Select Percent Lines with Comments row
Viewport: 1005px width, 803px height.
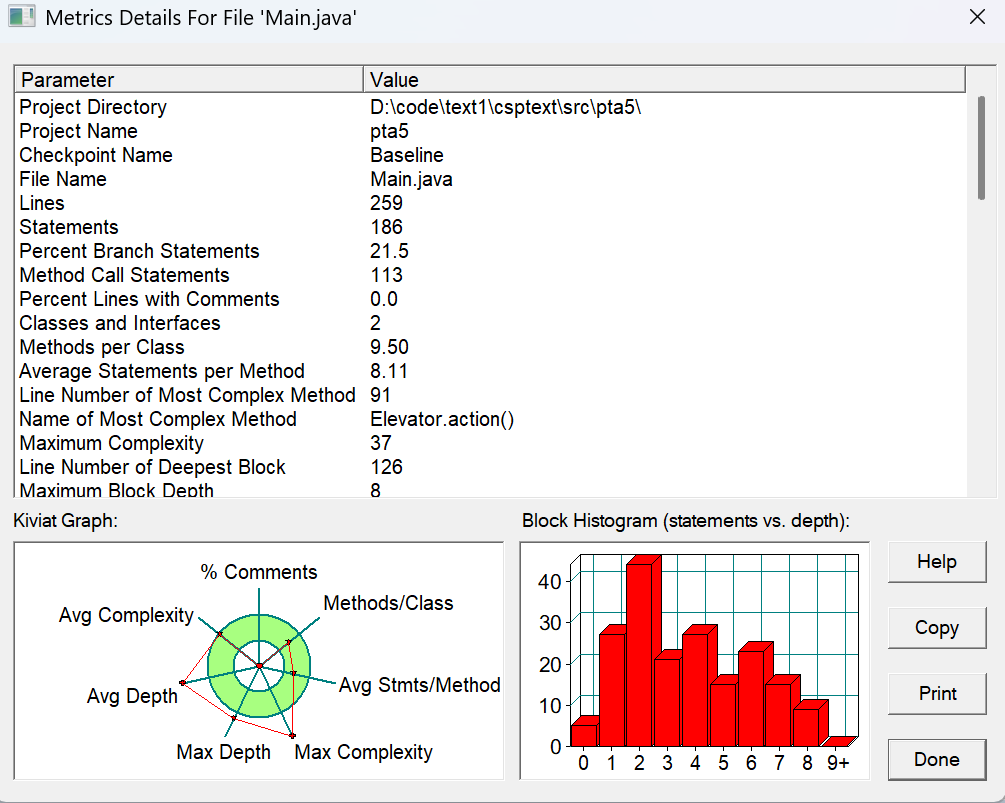tap(490, 299)
